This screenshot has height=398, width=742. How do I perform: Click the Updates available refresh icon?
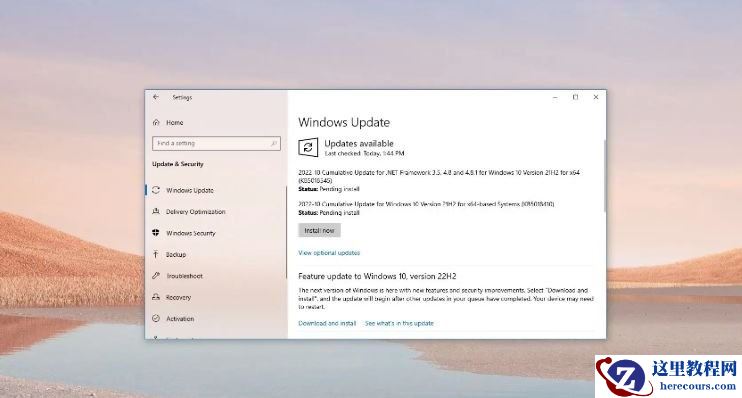click(308, 148)
